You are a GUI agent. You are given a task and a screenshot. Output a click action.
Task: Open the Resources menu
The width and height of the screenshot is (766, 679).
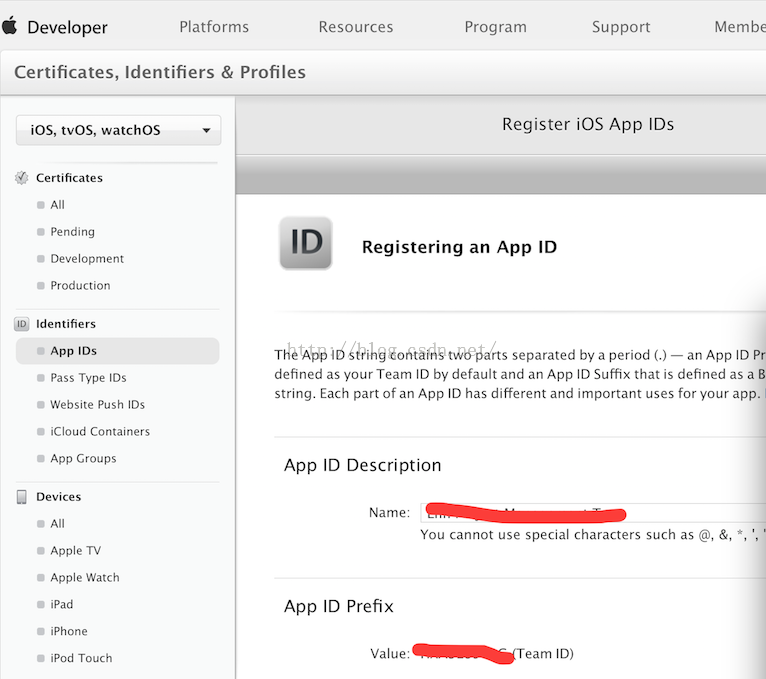(x=356, y=27)
